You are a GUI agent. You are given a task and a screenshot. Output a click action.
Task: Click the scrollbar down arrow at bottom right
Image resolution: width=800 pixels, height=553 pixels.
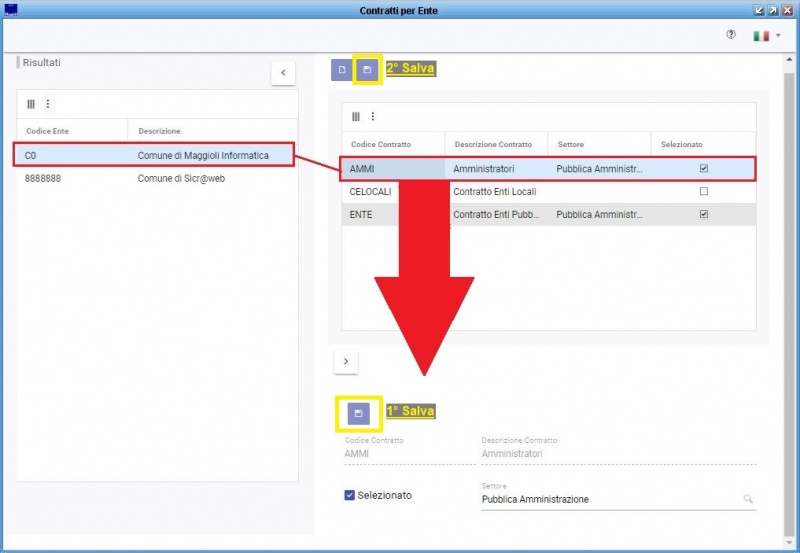[x=789, y=542]
